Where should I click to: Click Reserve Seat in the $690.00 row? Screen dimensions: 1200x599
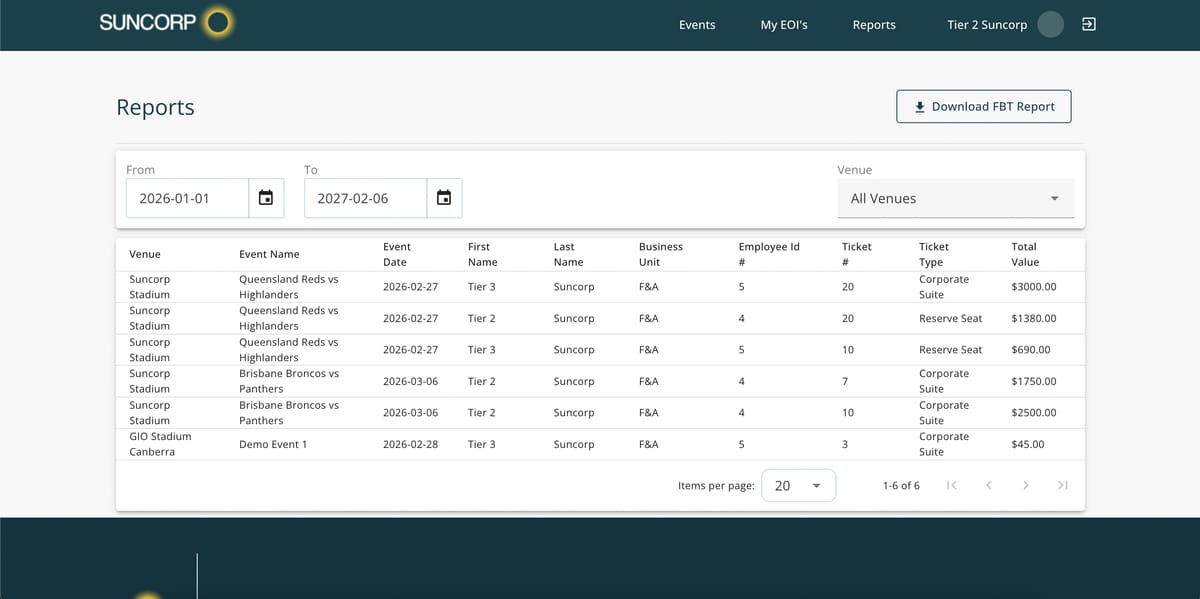click(x=950, y=350)
